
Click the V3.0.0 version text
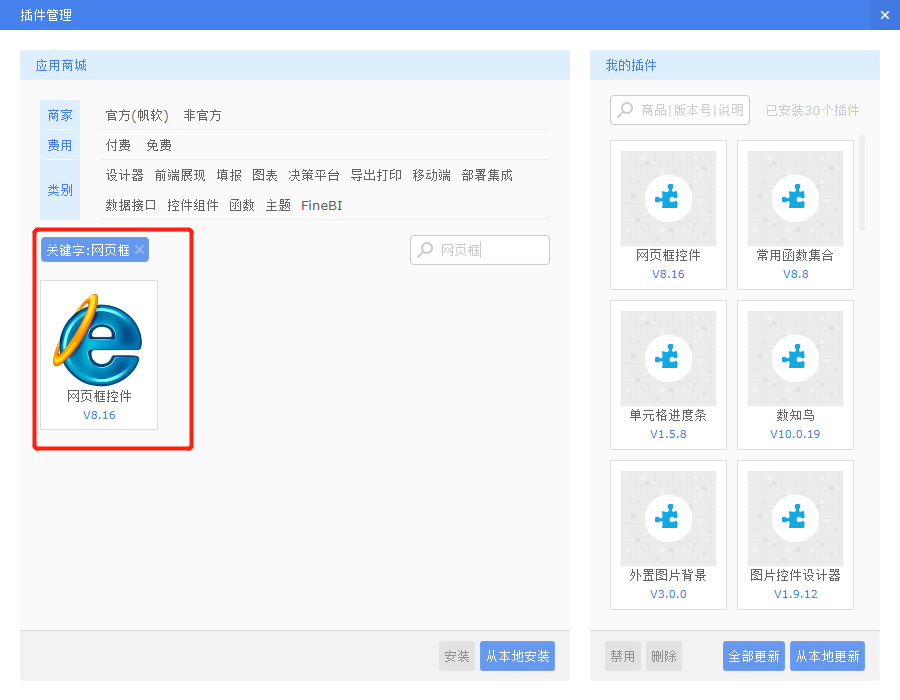click(668, 594)
